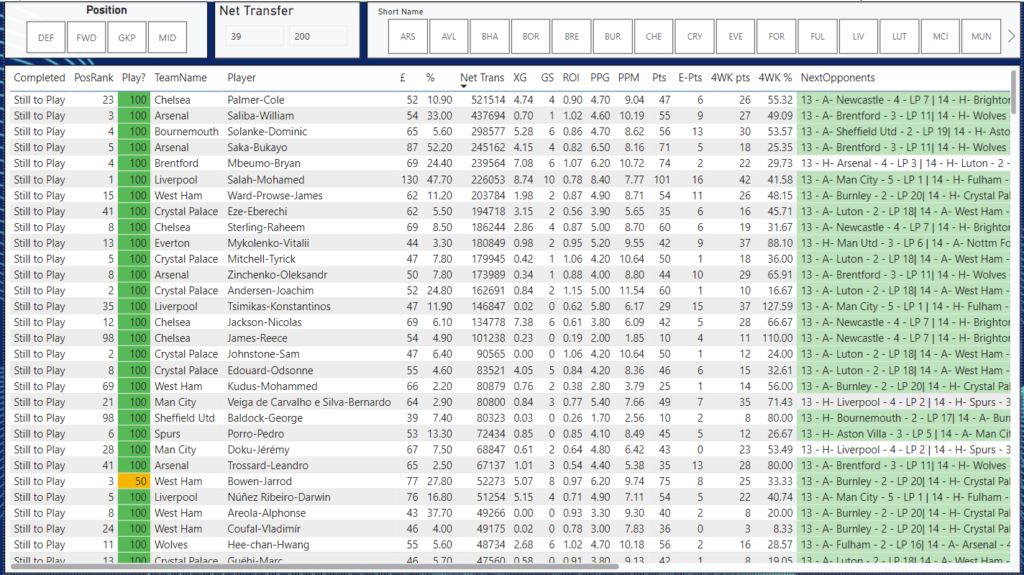Image resolution: width=1024 pixels, height=575 pixels.
Task: Edit the Net Transfer maximum value 200
Action: tap(318, 37)
